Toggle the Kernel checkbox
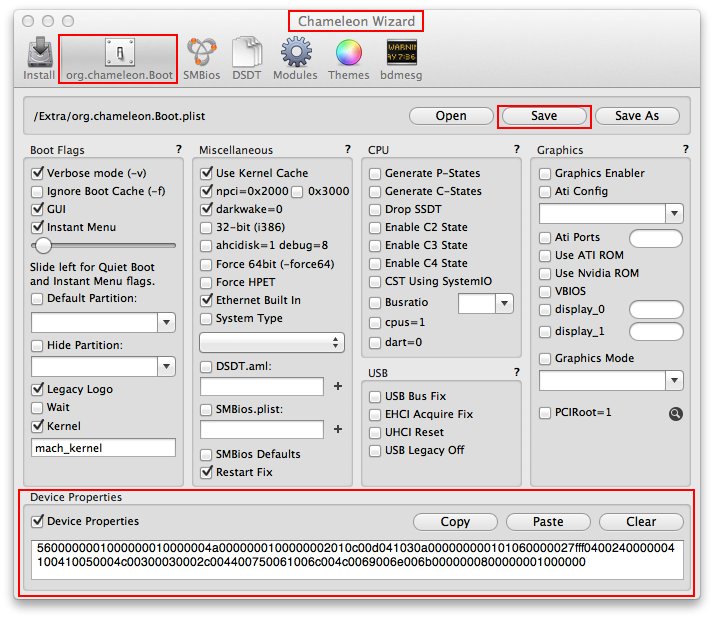 (37, 426)
